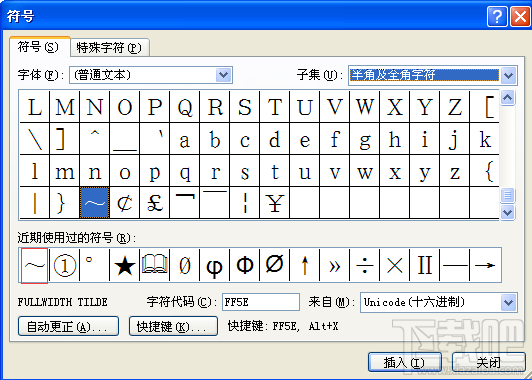The image size is (532, 380).
Task: Click the 快捷键(K)... button
Action: pos(173,326)
